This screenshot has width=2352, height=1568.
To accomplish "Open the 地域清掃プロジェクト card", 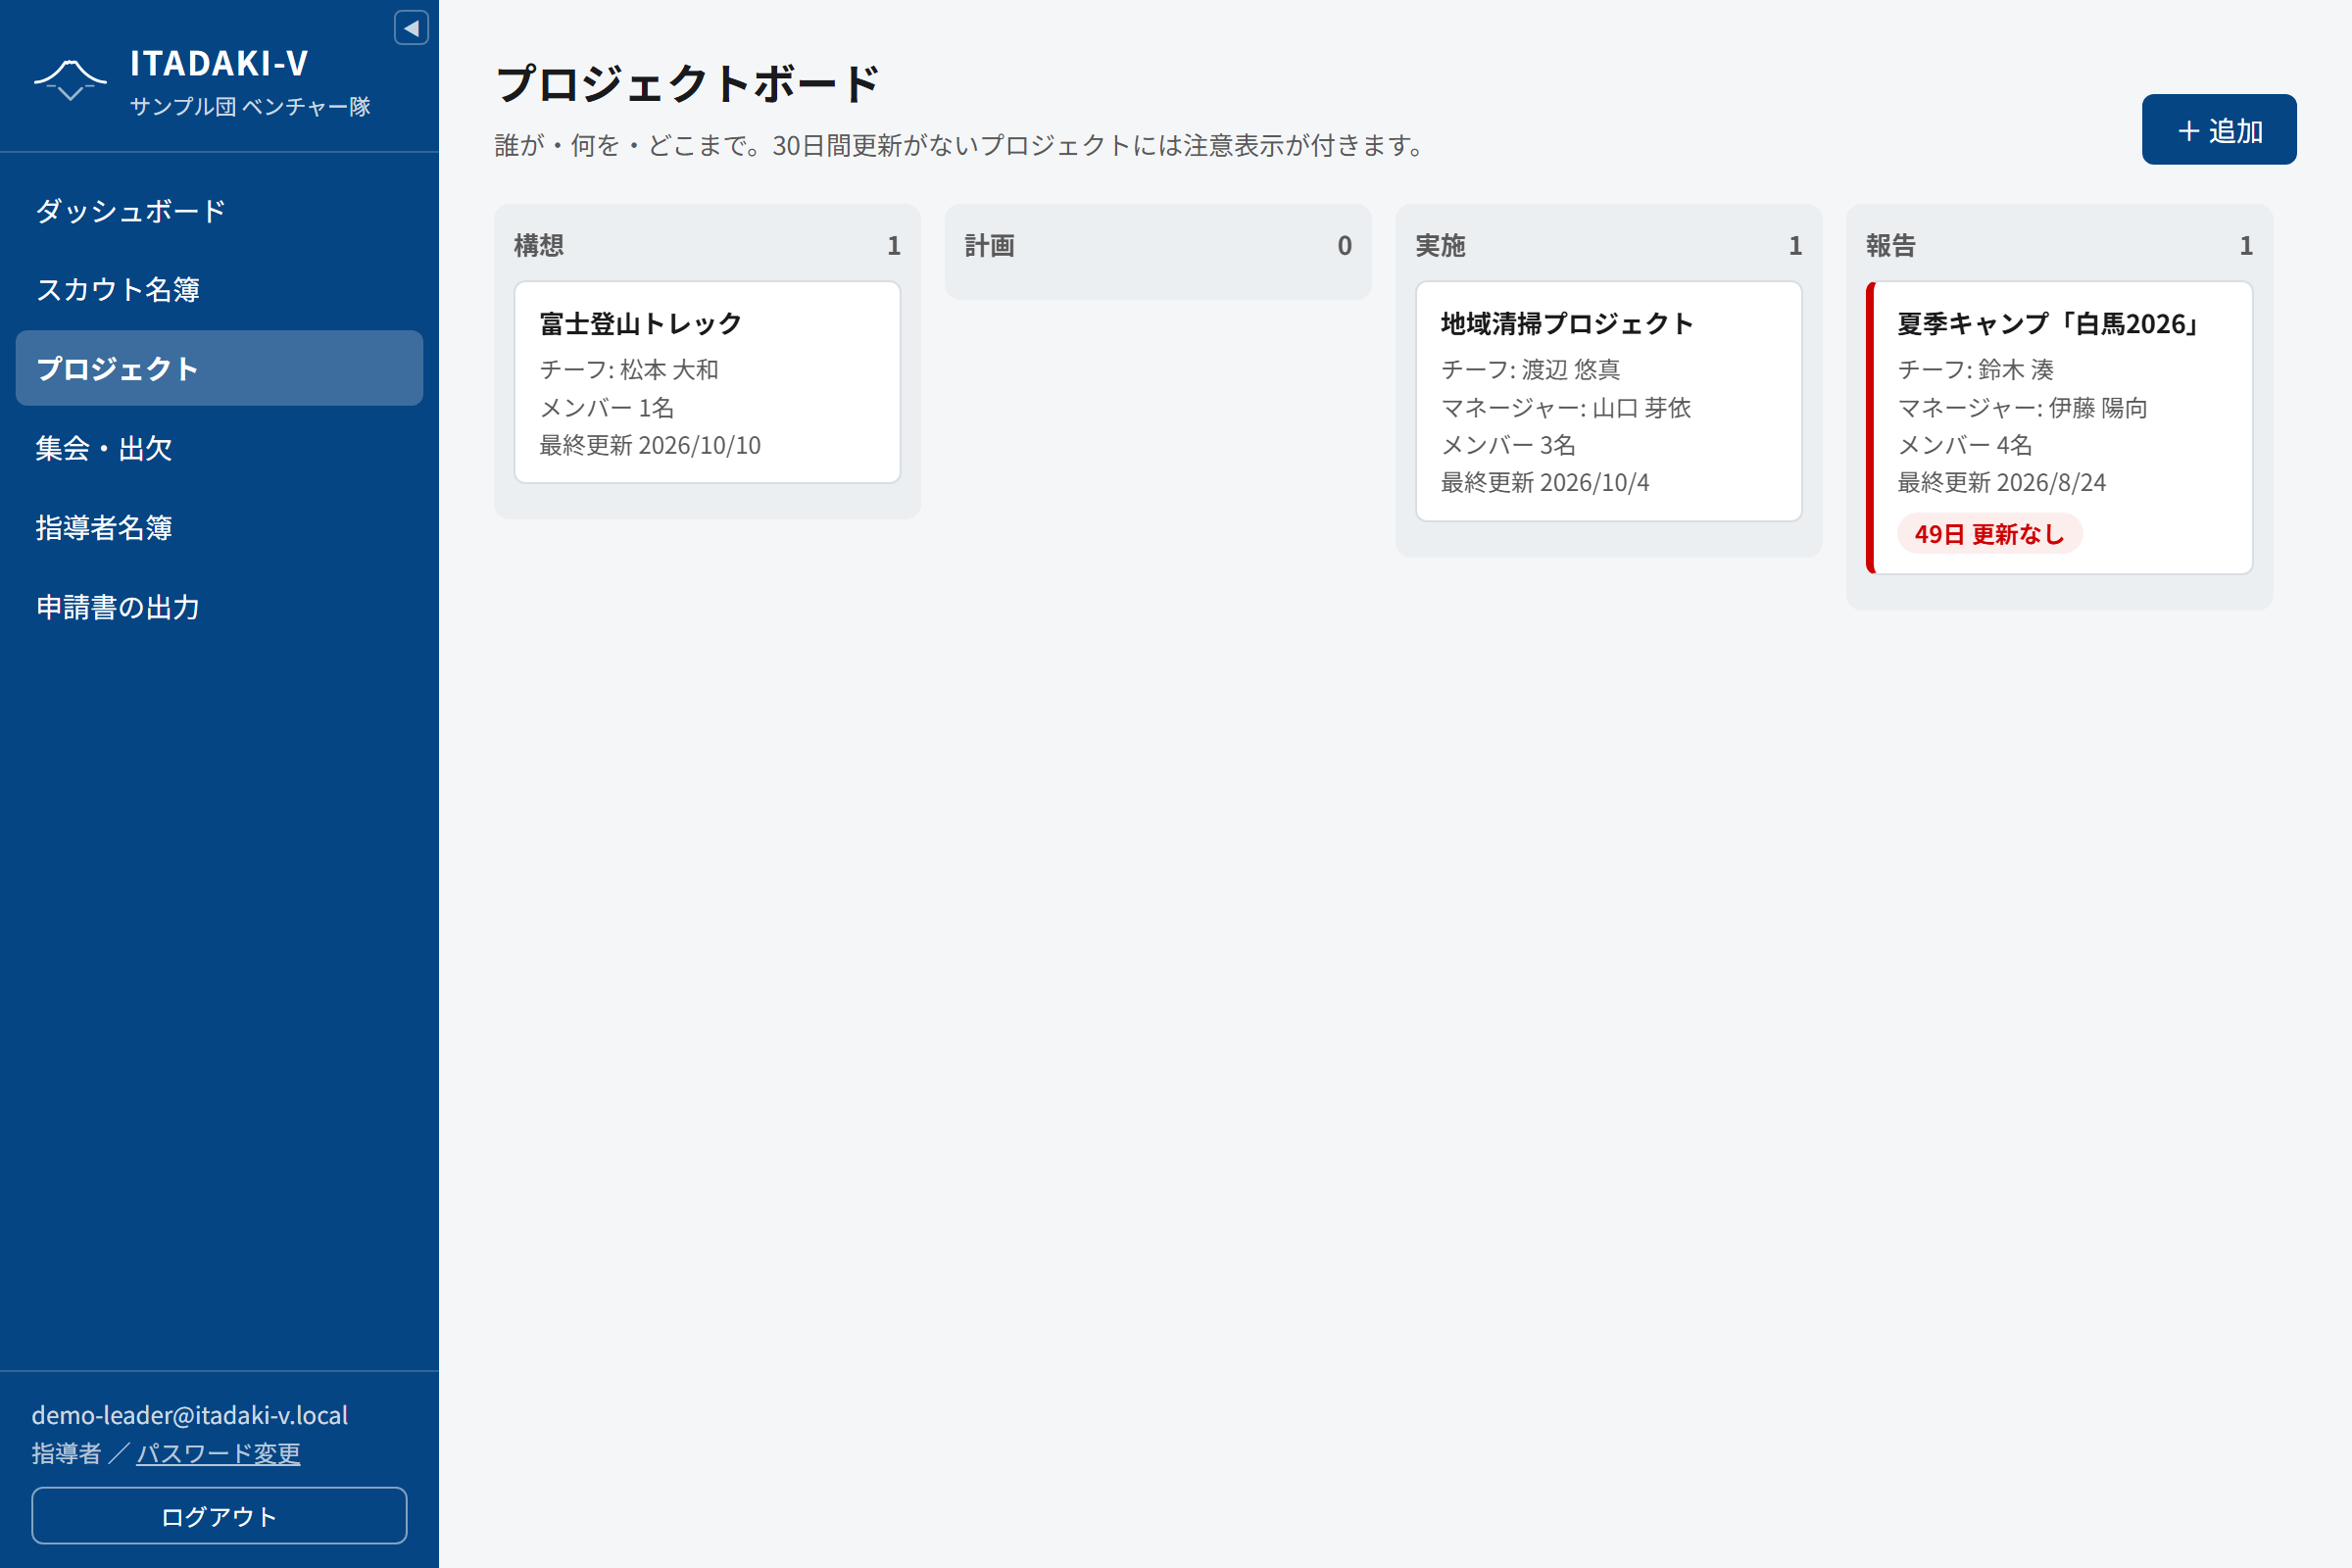I will (1608, 401).
